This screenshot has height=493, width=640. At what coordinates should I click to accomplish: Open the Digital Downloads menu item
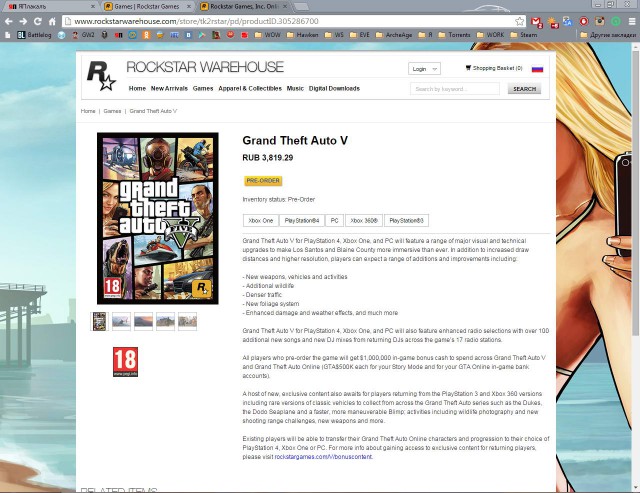tap(334, 89)
